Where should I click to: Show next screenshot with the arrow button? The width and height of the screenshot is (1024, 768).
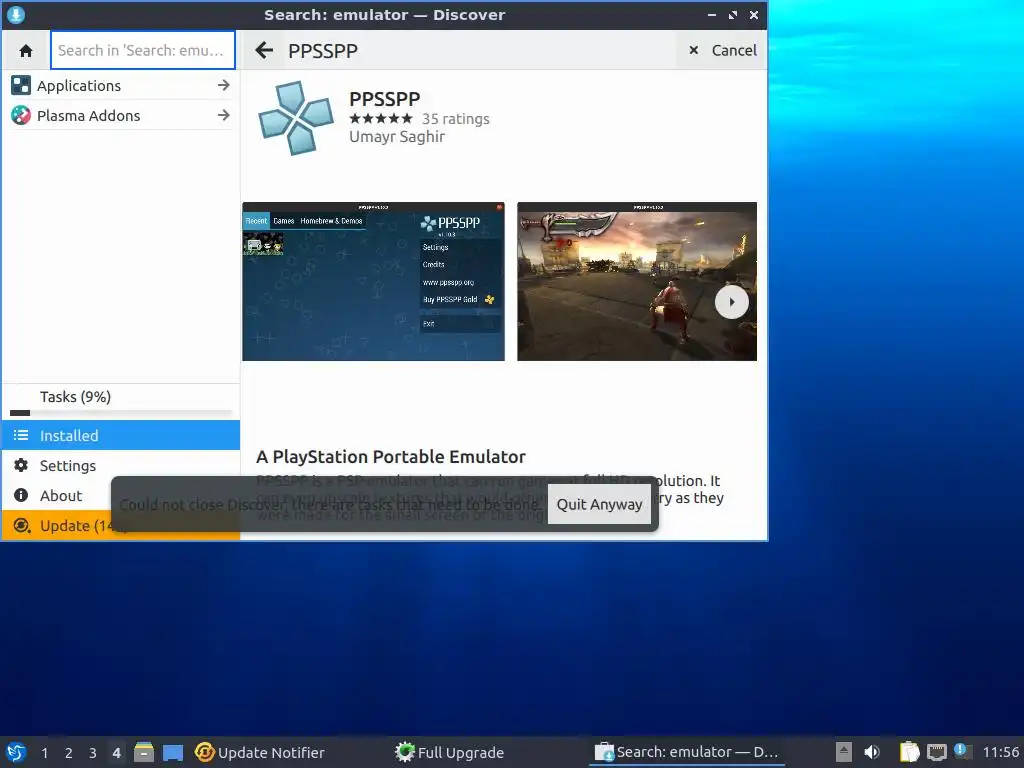(731, 302)
